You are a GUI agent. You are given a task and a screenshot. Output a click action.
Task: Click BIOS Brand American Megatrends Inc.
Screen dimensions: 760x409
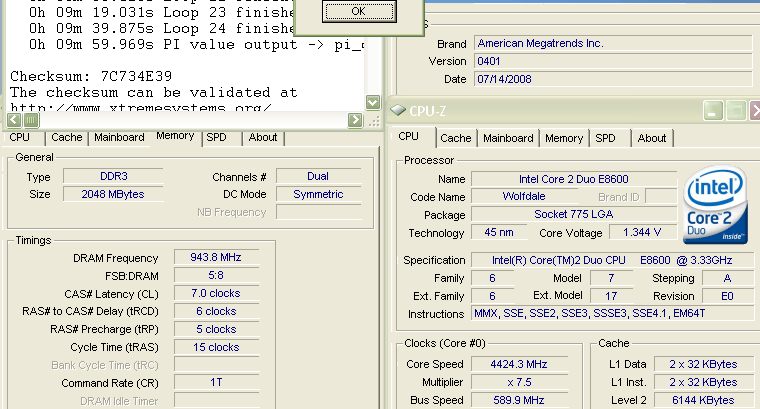pyautogui.click(x=613, y=43)
